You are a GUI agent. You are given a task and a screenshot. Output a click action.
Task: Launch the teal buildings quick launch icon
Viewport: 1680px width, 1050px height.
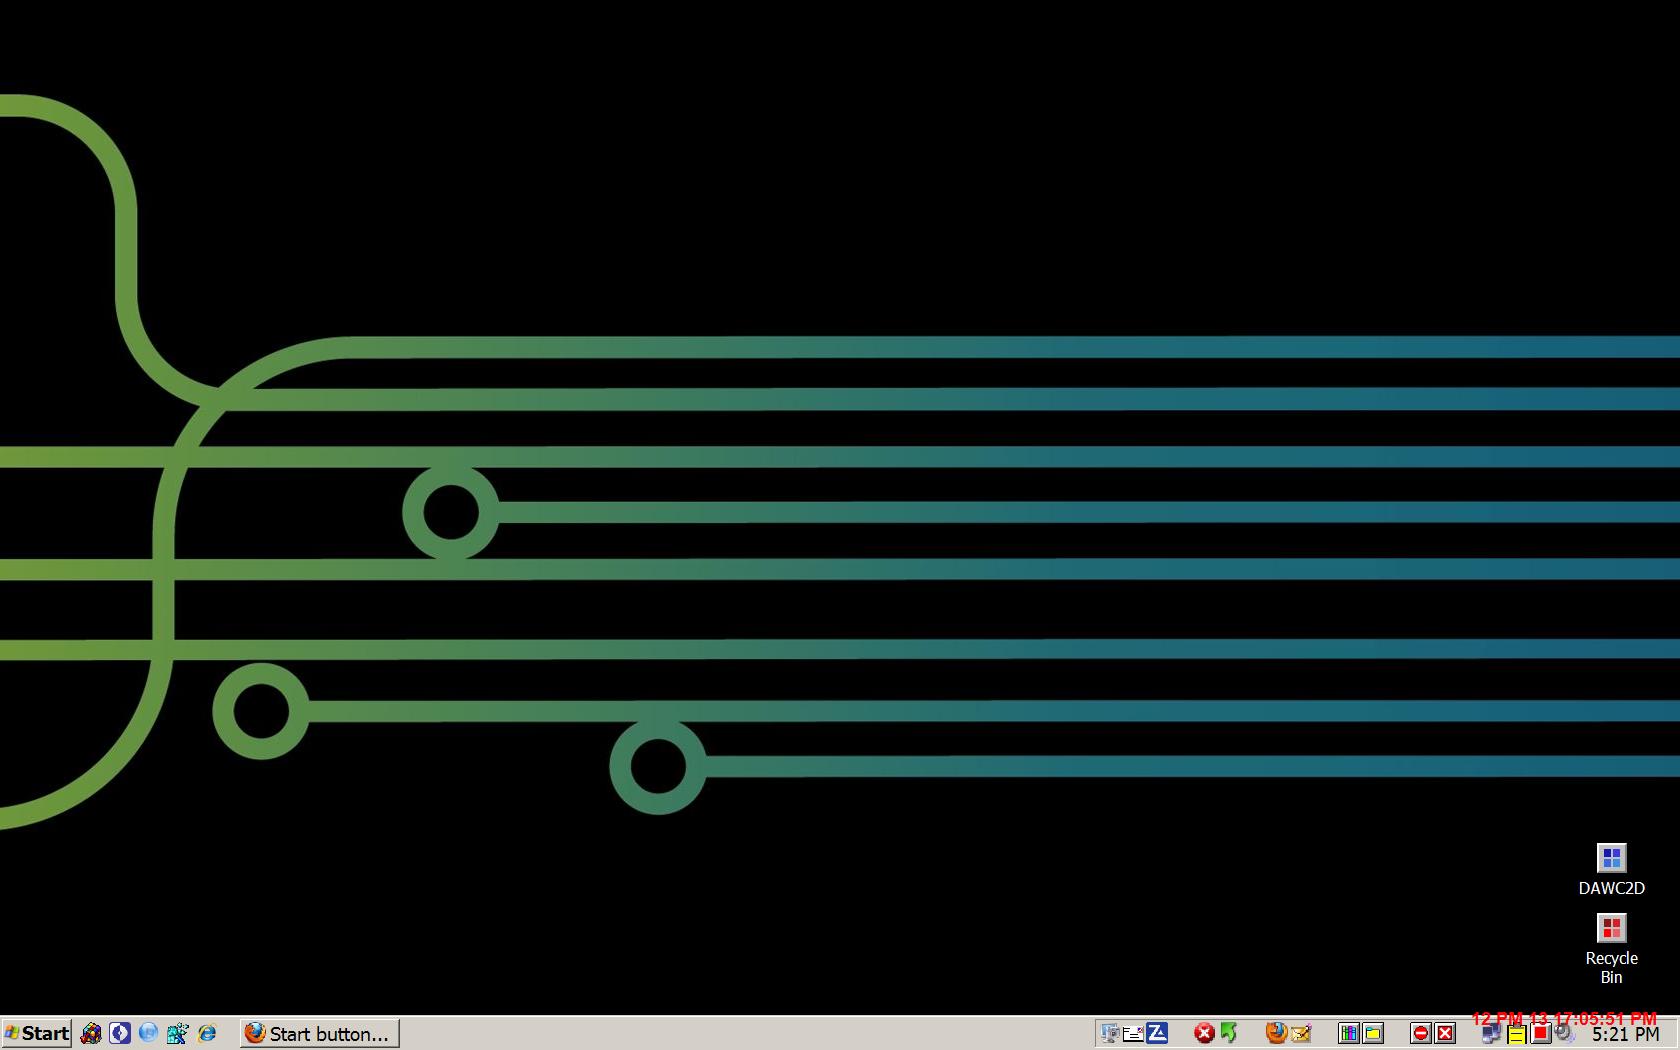pos(178,1033)
